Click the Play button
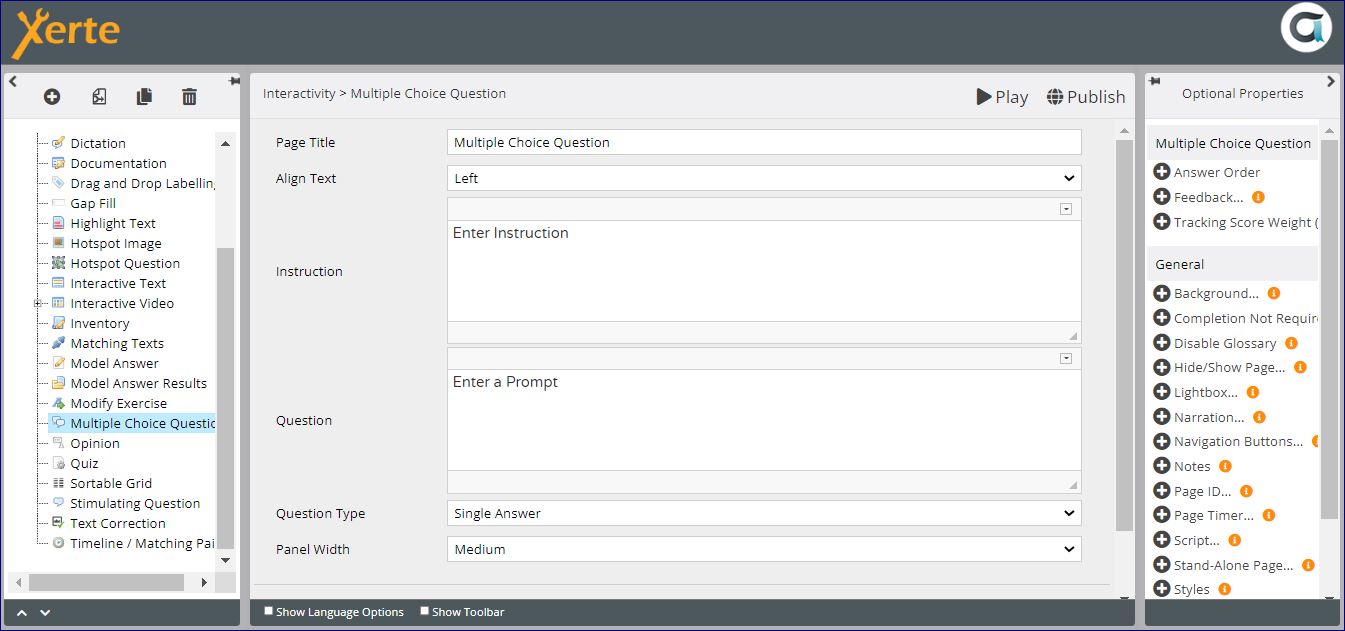Viewport: 1345px width, 631px height. tap(1002, 97)
